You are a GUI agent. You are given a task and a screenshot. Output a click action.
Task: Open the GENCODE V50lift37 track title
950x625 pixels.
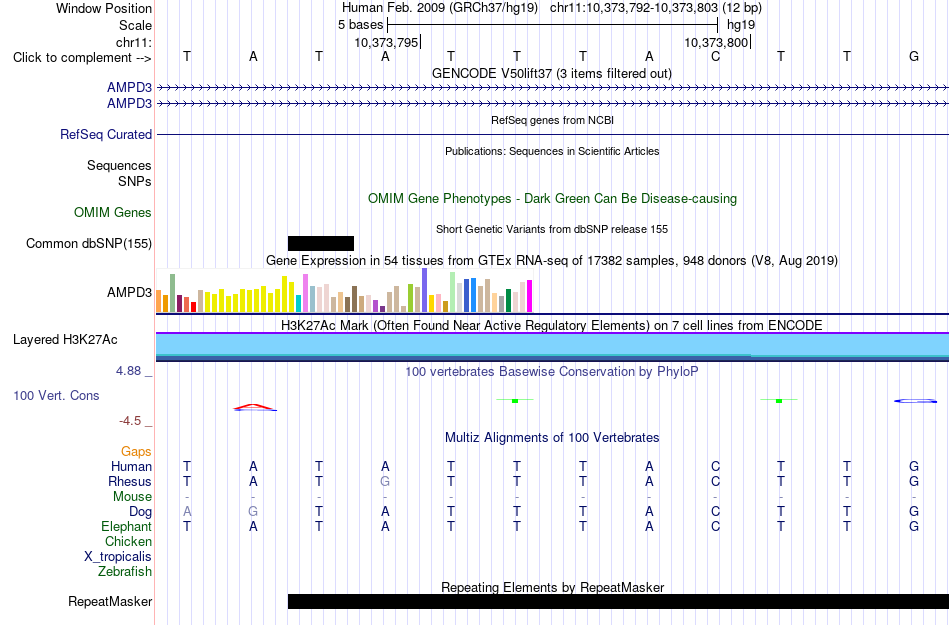[x=551, y=74]
